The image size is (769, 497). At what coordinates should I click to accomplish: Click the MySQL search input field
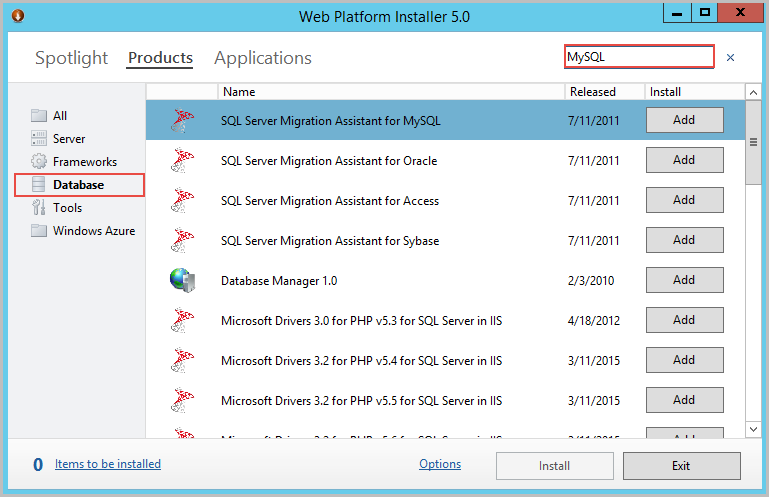638,57
